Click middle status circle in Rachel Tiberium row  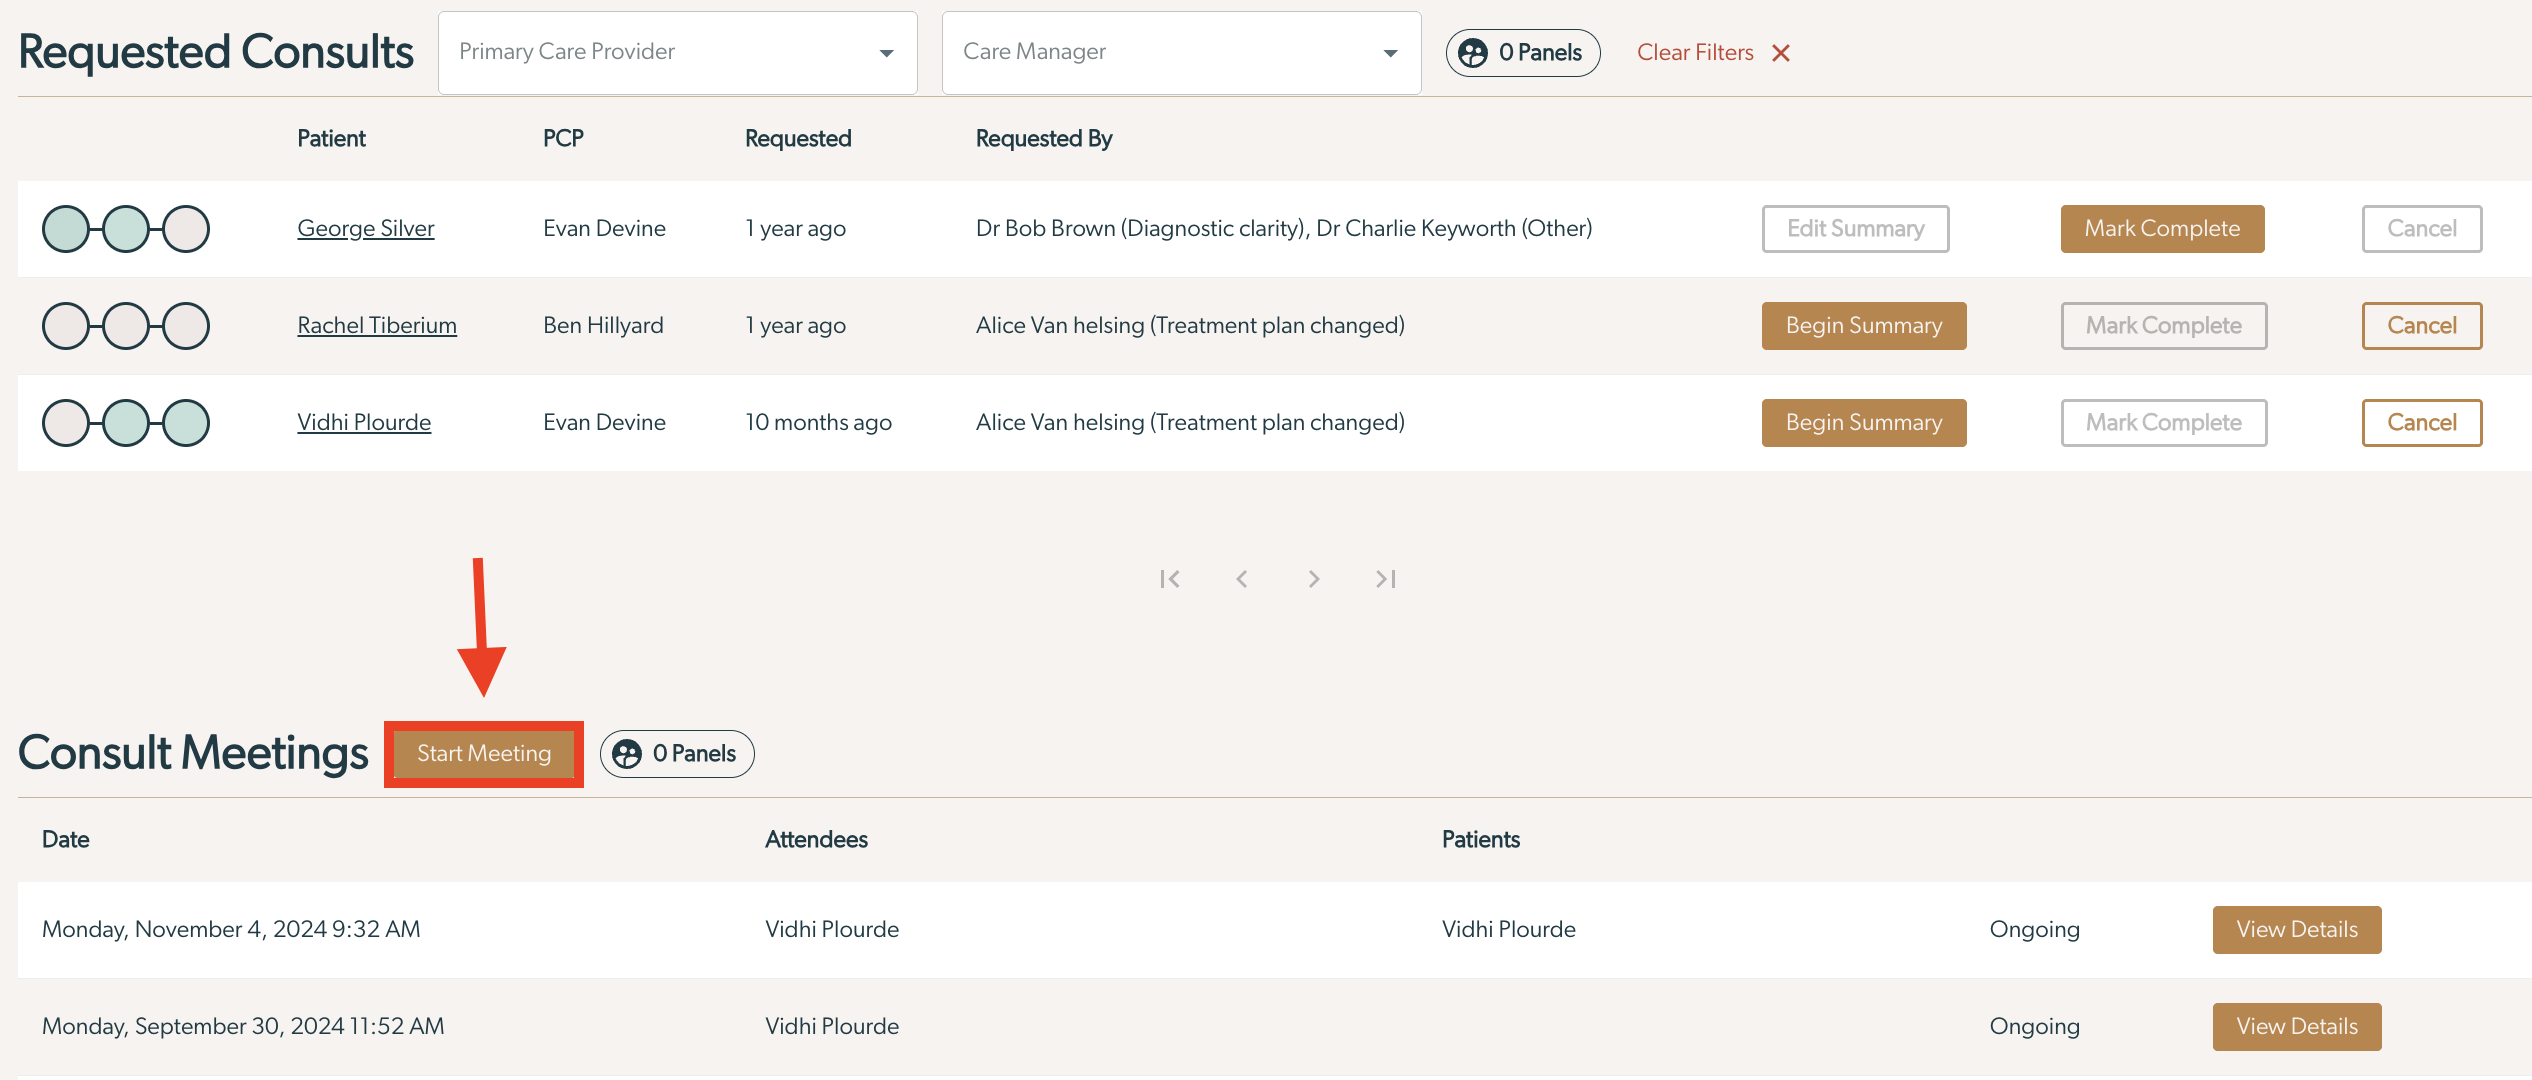click(126, 326)
